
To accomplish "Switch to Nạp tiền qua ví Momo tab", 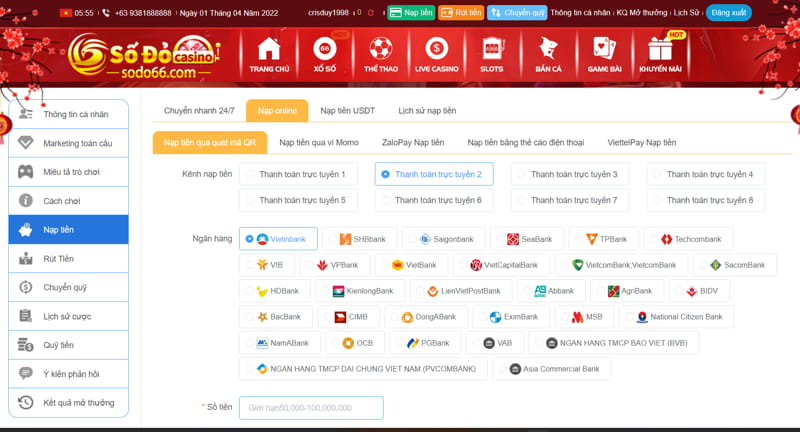I will 318,143.
